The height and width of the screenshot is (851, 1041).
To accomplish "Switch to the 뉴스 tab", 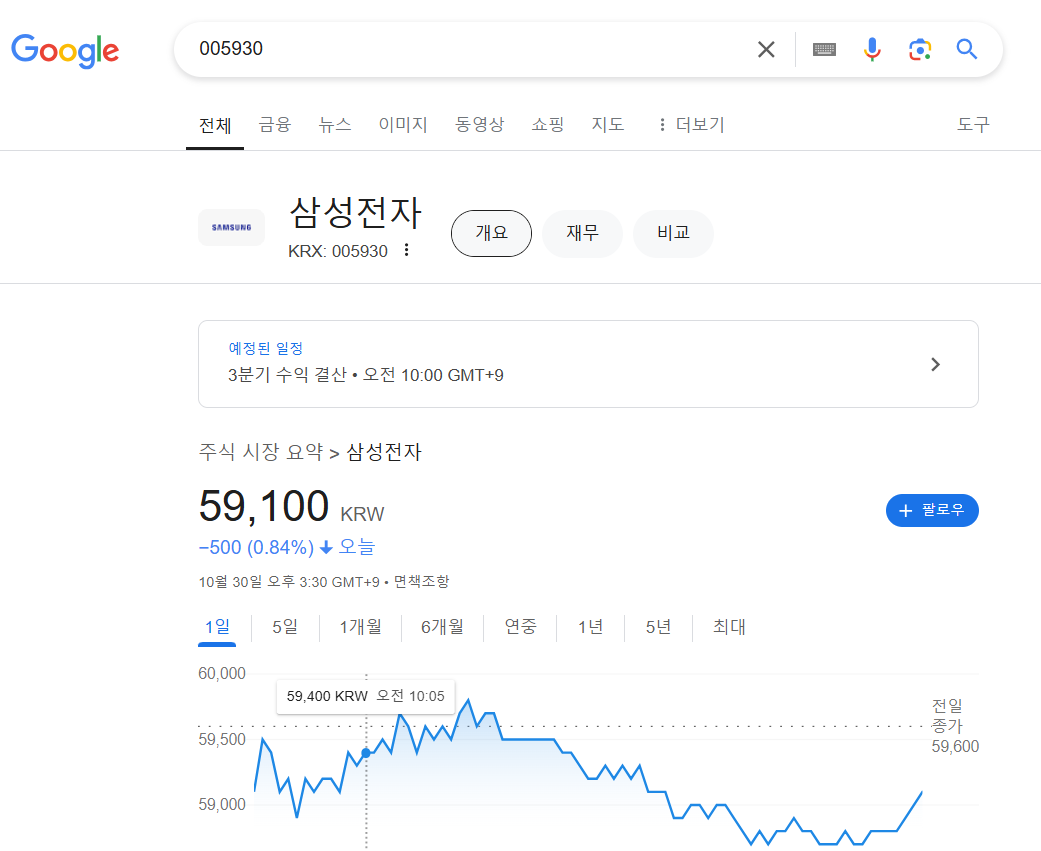I will click(335, 124).
